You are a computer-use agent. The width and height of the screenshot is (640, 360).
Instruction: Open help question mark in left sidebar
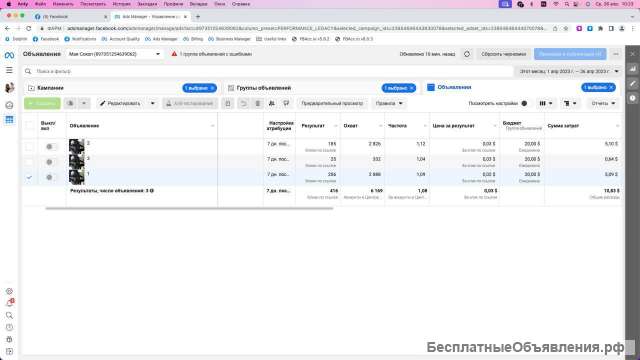tap(9, 327)
